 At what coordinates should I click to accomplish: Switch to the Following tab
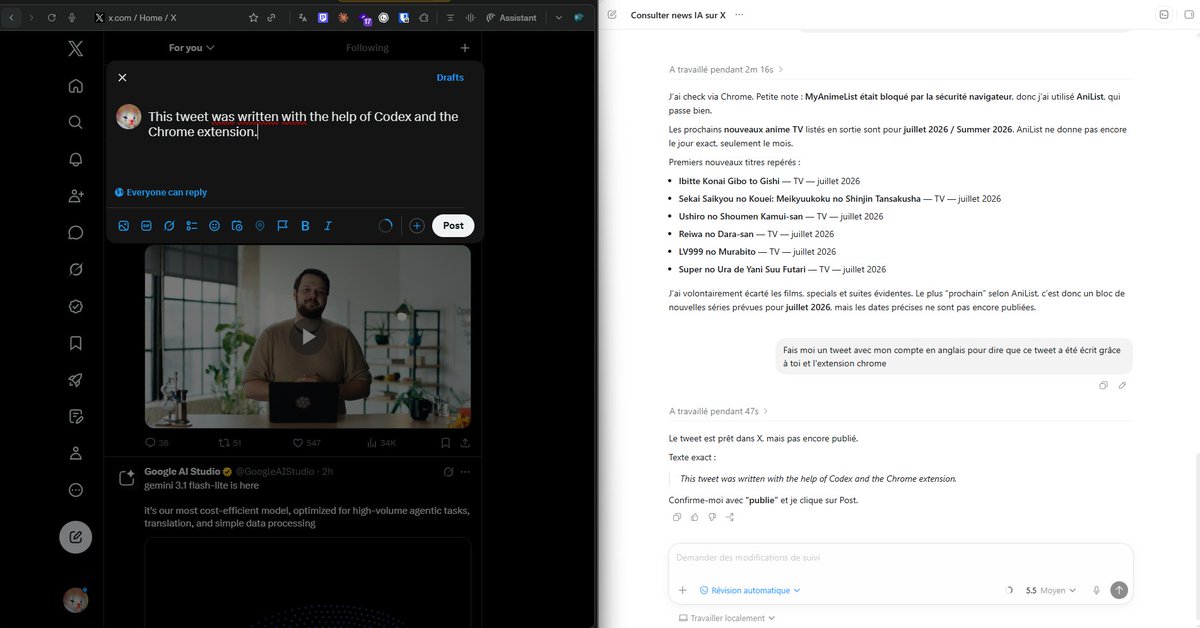click(367, 48)
